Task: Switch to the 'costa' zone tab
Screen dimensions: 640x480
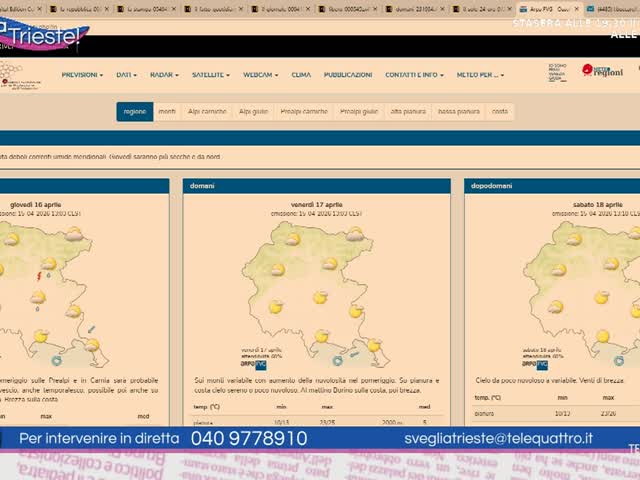Action: [499, 112]
